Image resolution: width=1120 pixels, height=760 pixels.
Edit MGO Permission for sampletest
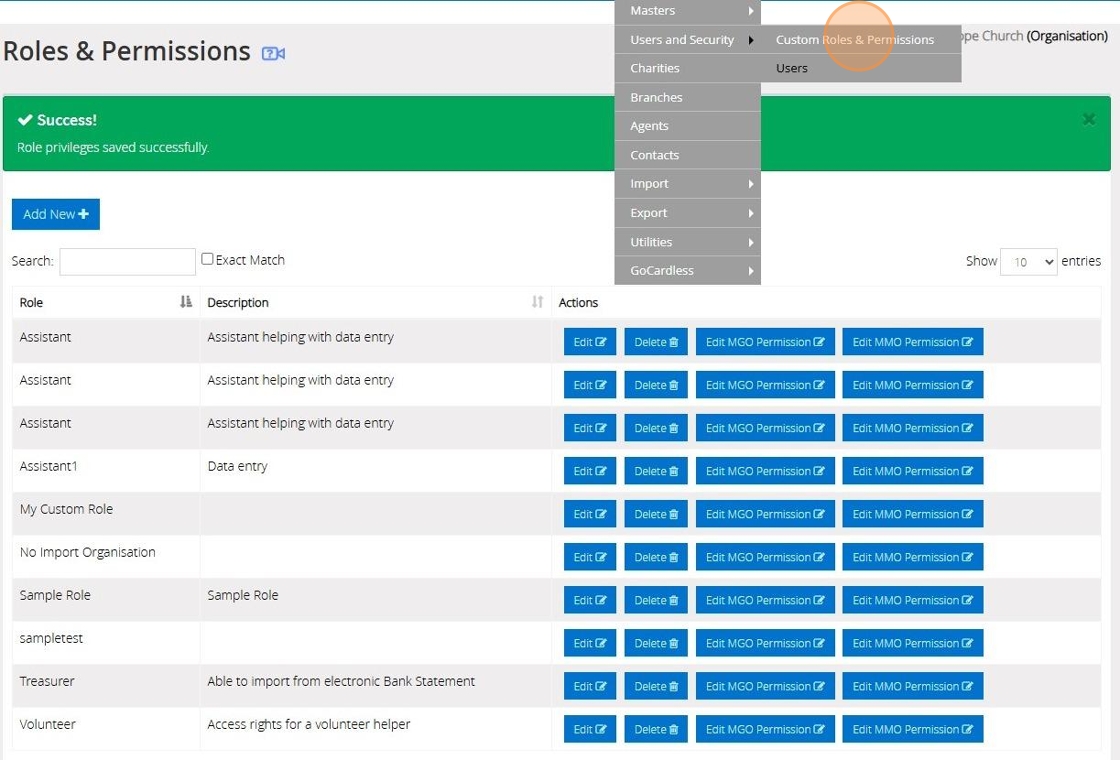[x=765, y=643]
